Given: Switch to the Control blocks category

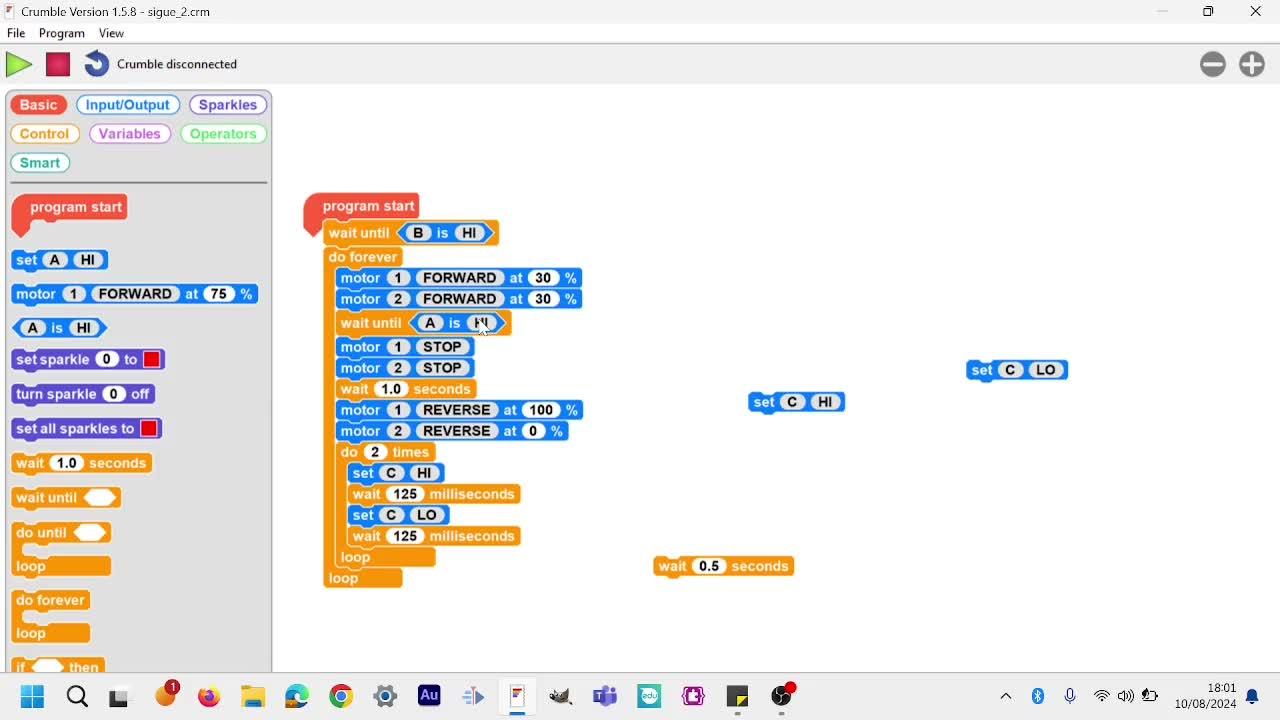Looking at the screenshot, I should [x=45, y=134].
